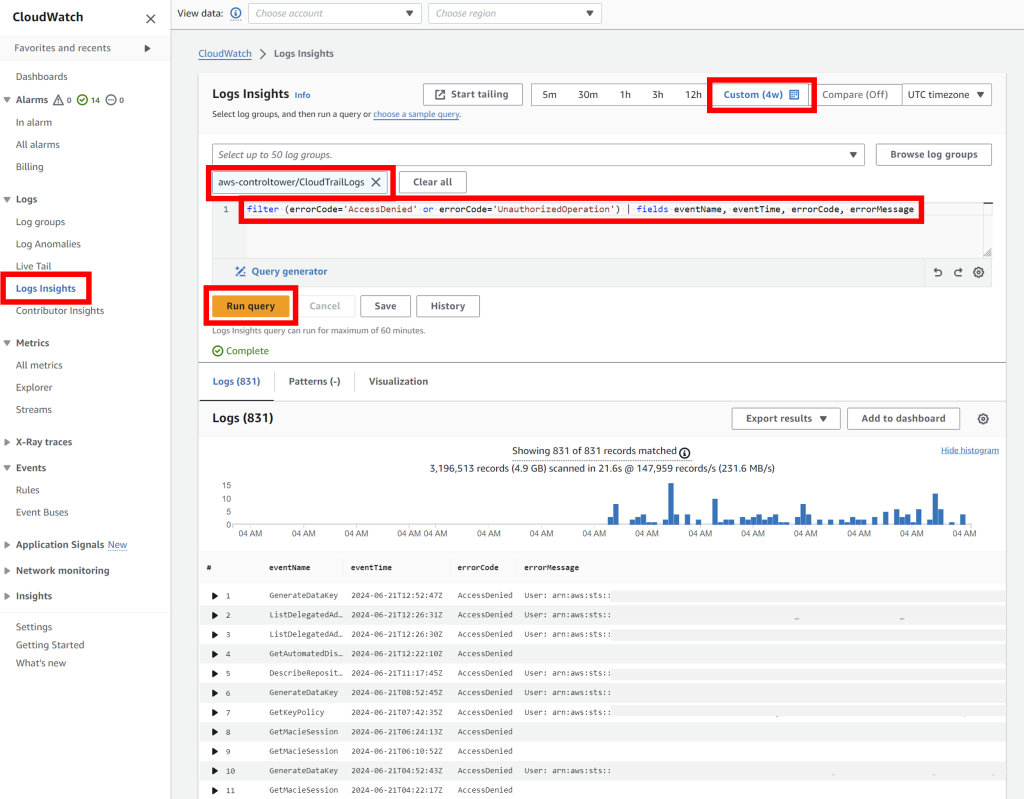Open the Query generator
Screen dimensions: 1024x799
pyautogui.click(x=279, y=272)
